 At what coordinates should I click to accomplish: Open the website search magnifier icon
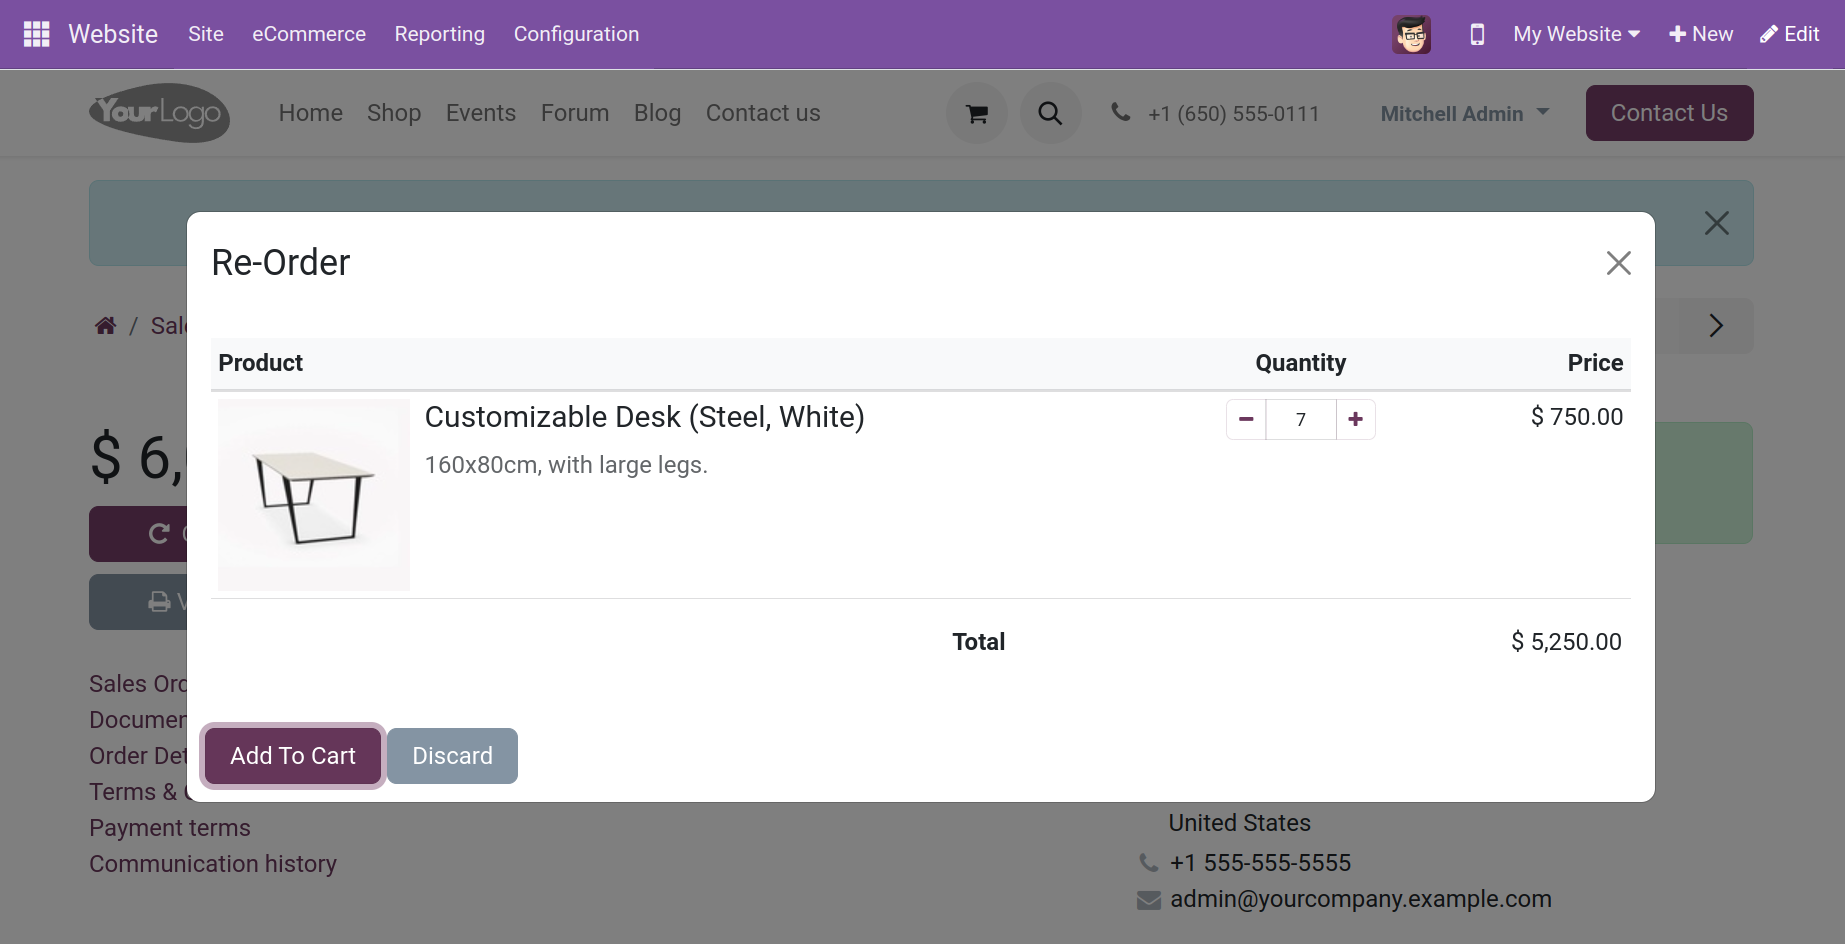1050,114
